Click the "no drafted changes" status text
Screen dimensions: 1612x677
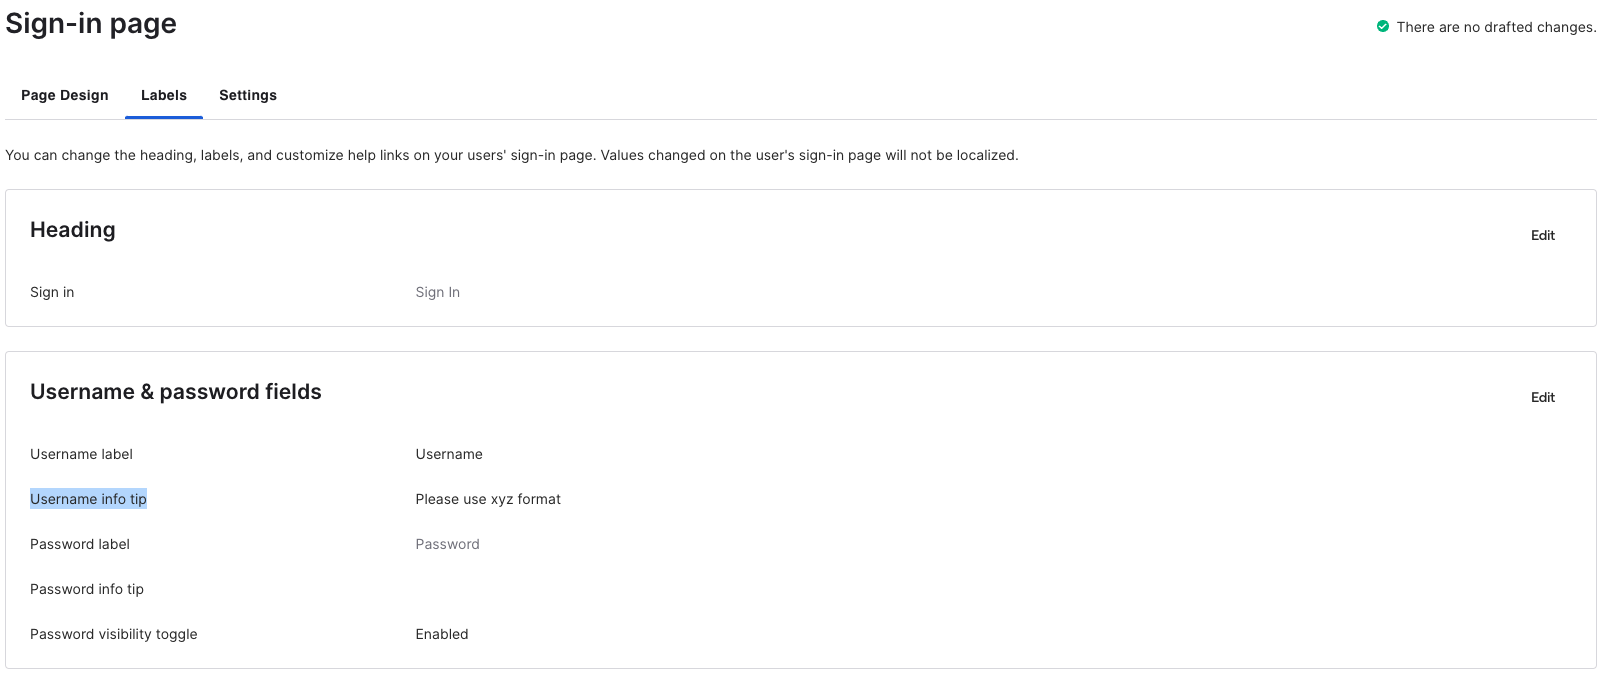click(x=1496, y=27)
